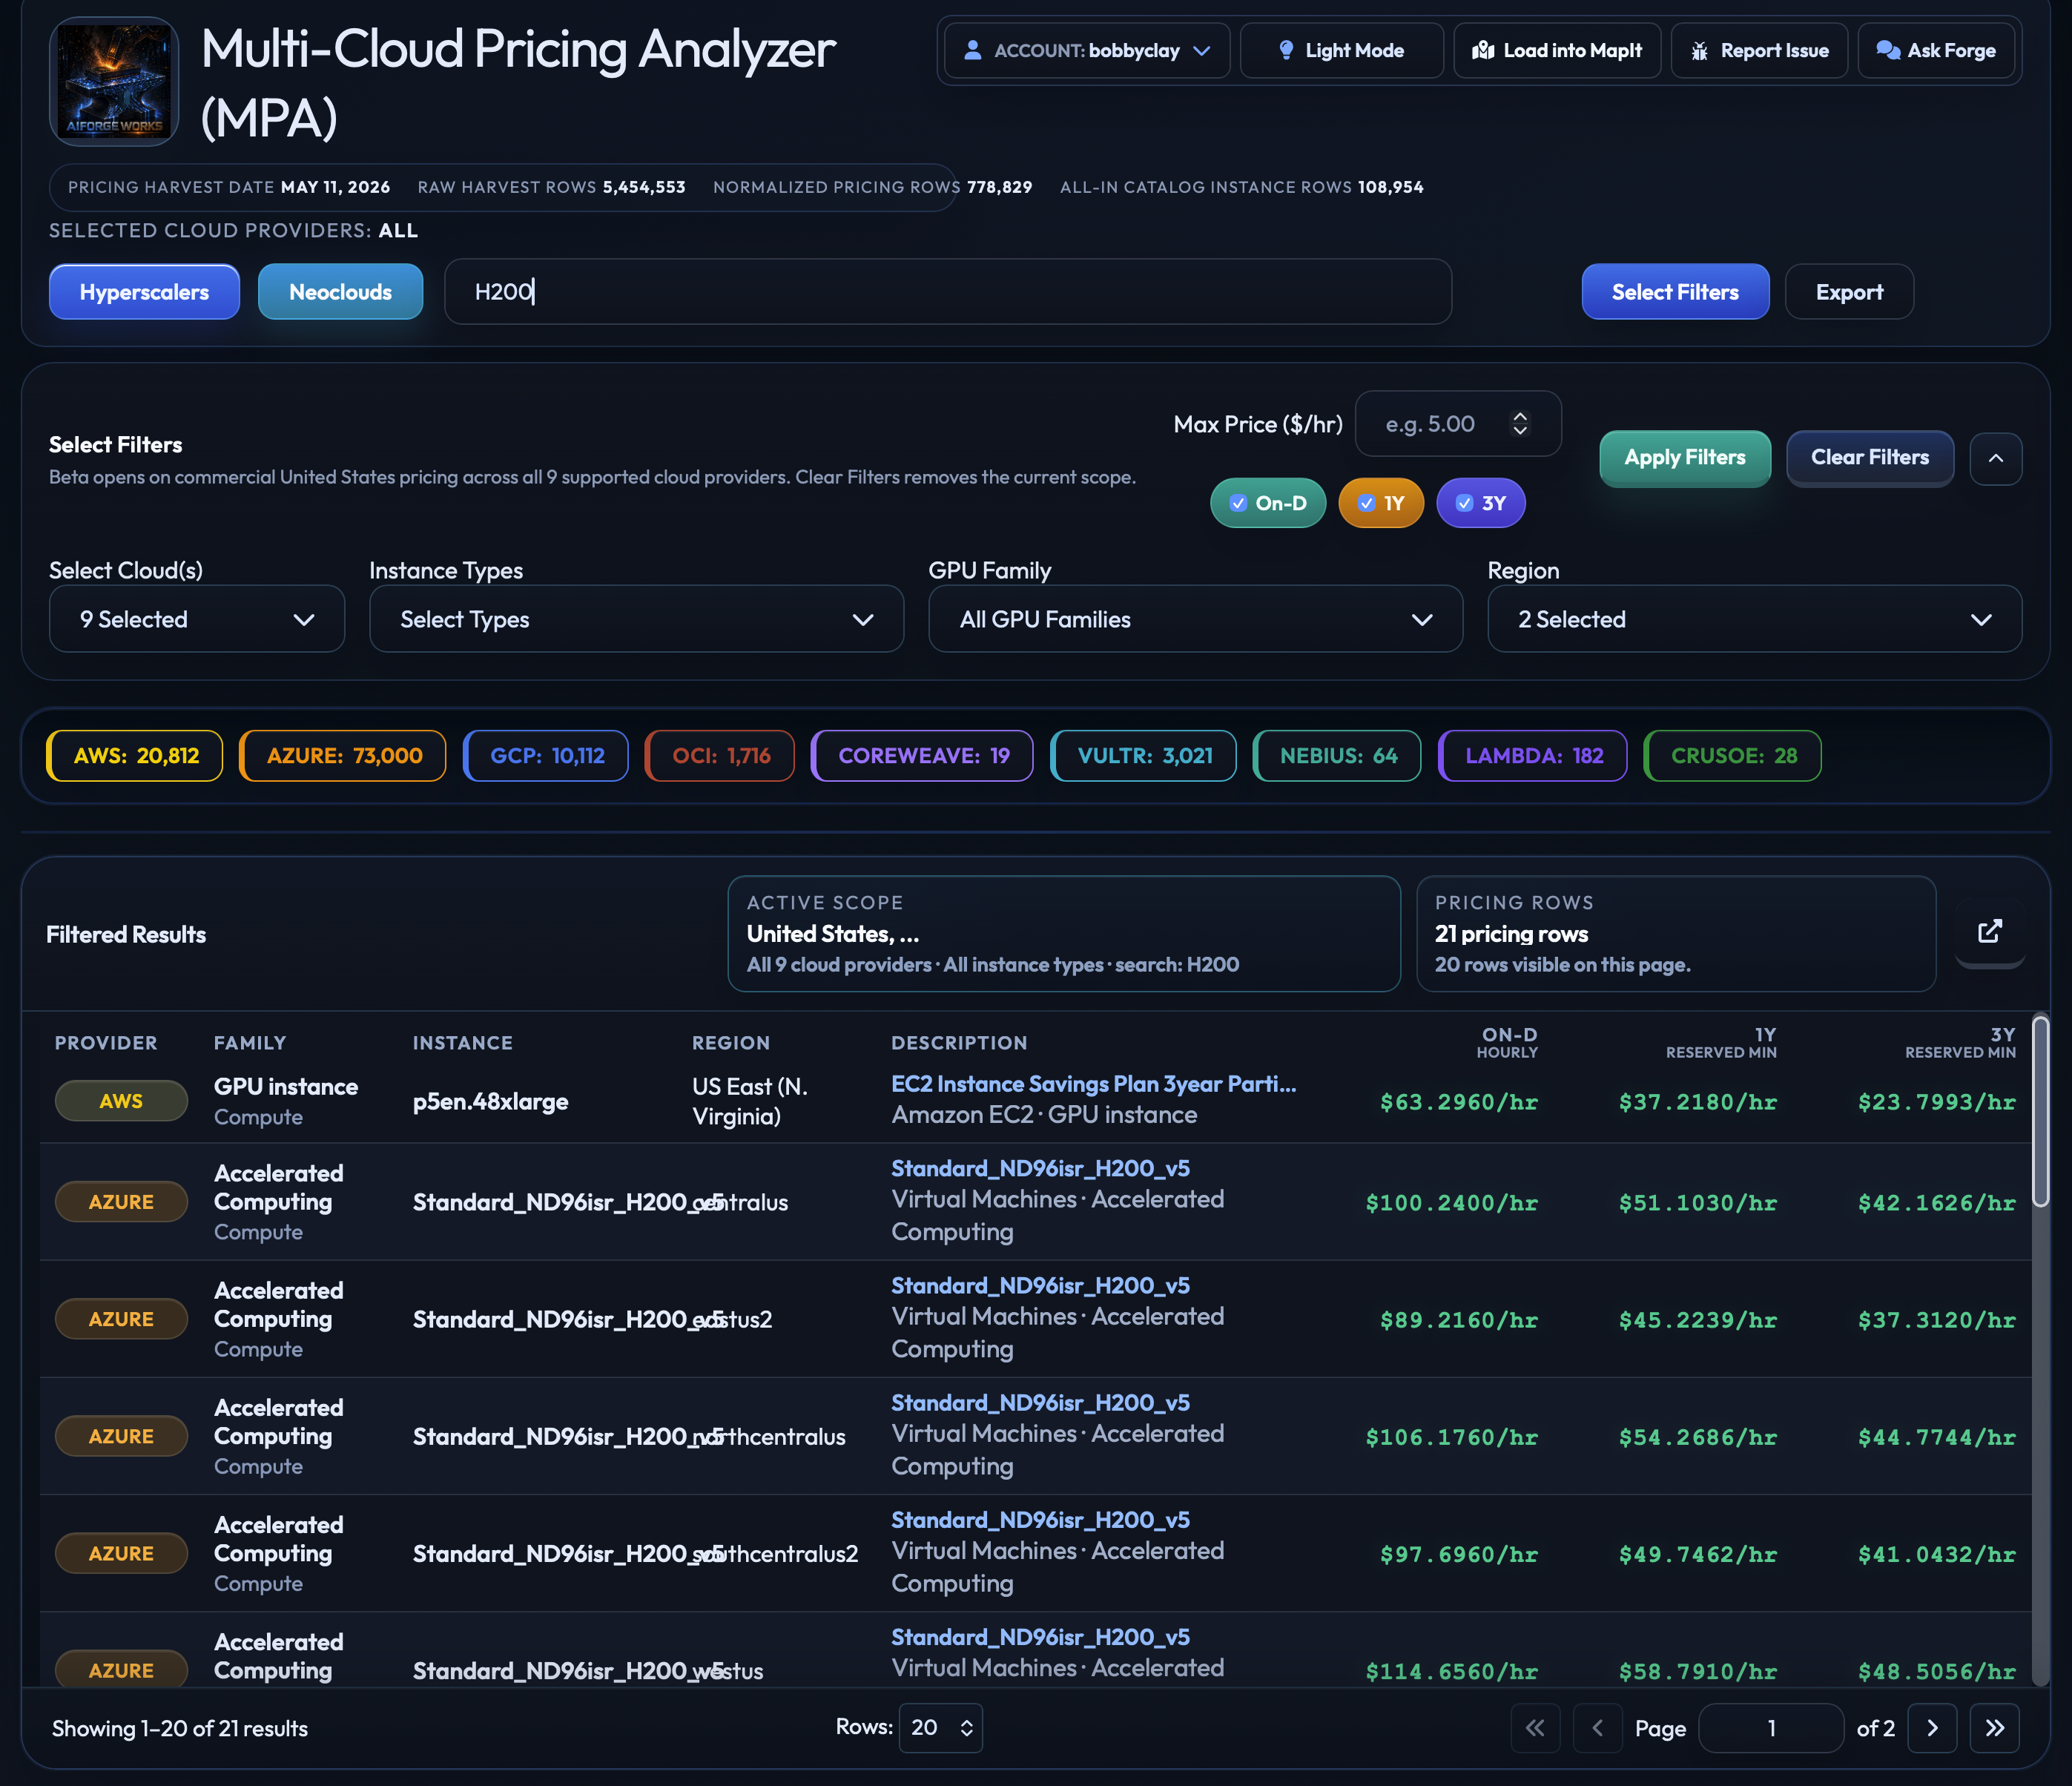
Task: Switch to Light Mode
Action: pyautogui.click(x=1341, y=50)
